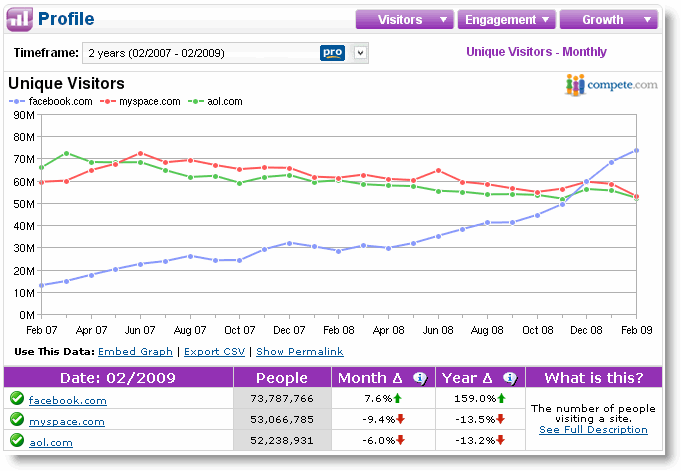Click the Date: 02/2009 column header

[x=118, y=378]
